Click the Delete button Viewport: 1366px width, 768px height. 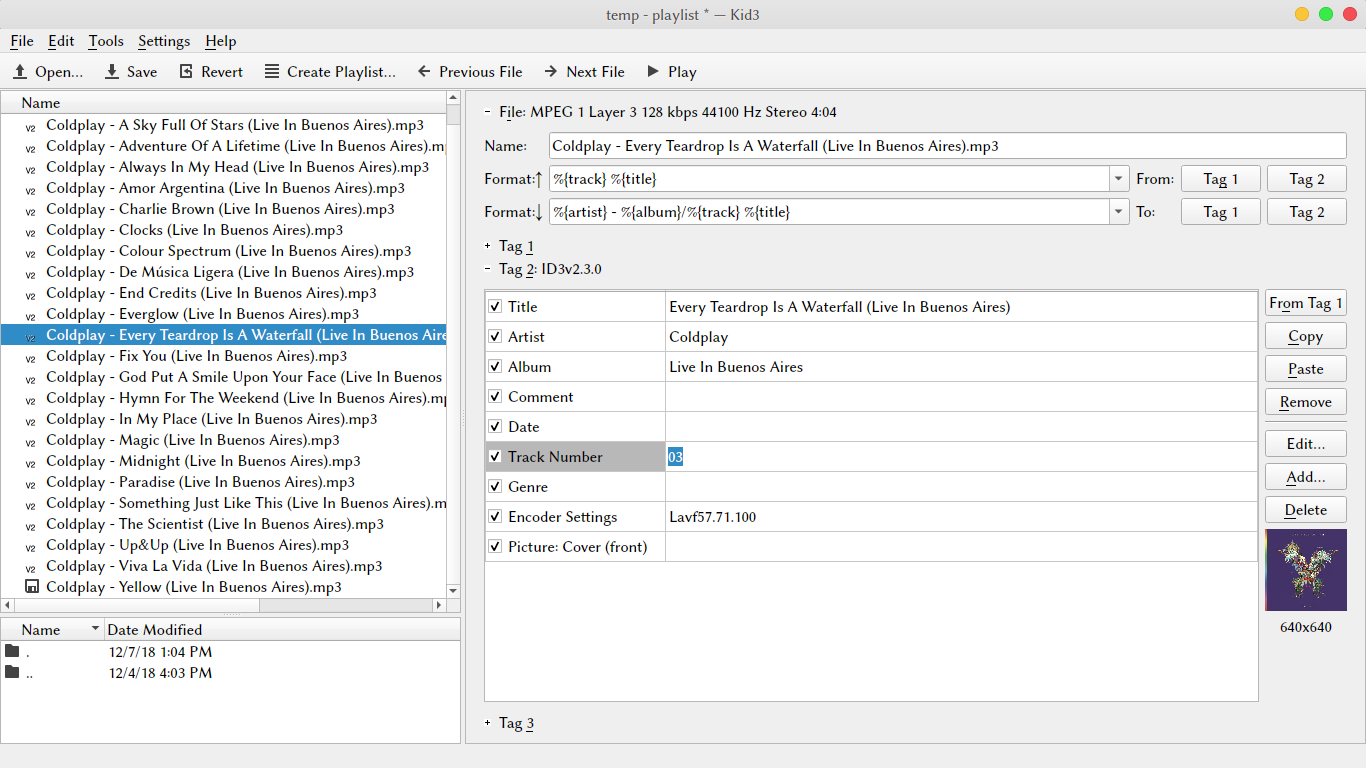(x=1306, y=510)
